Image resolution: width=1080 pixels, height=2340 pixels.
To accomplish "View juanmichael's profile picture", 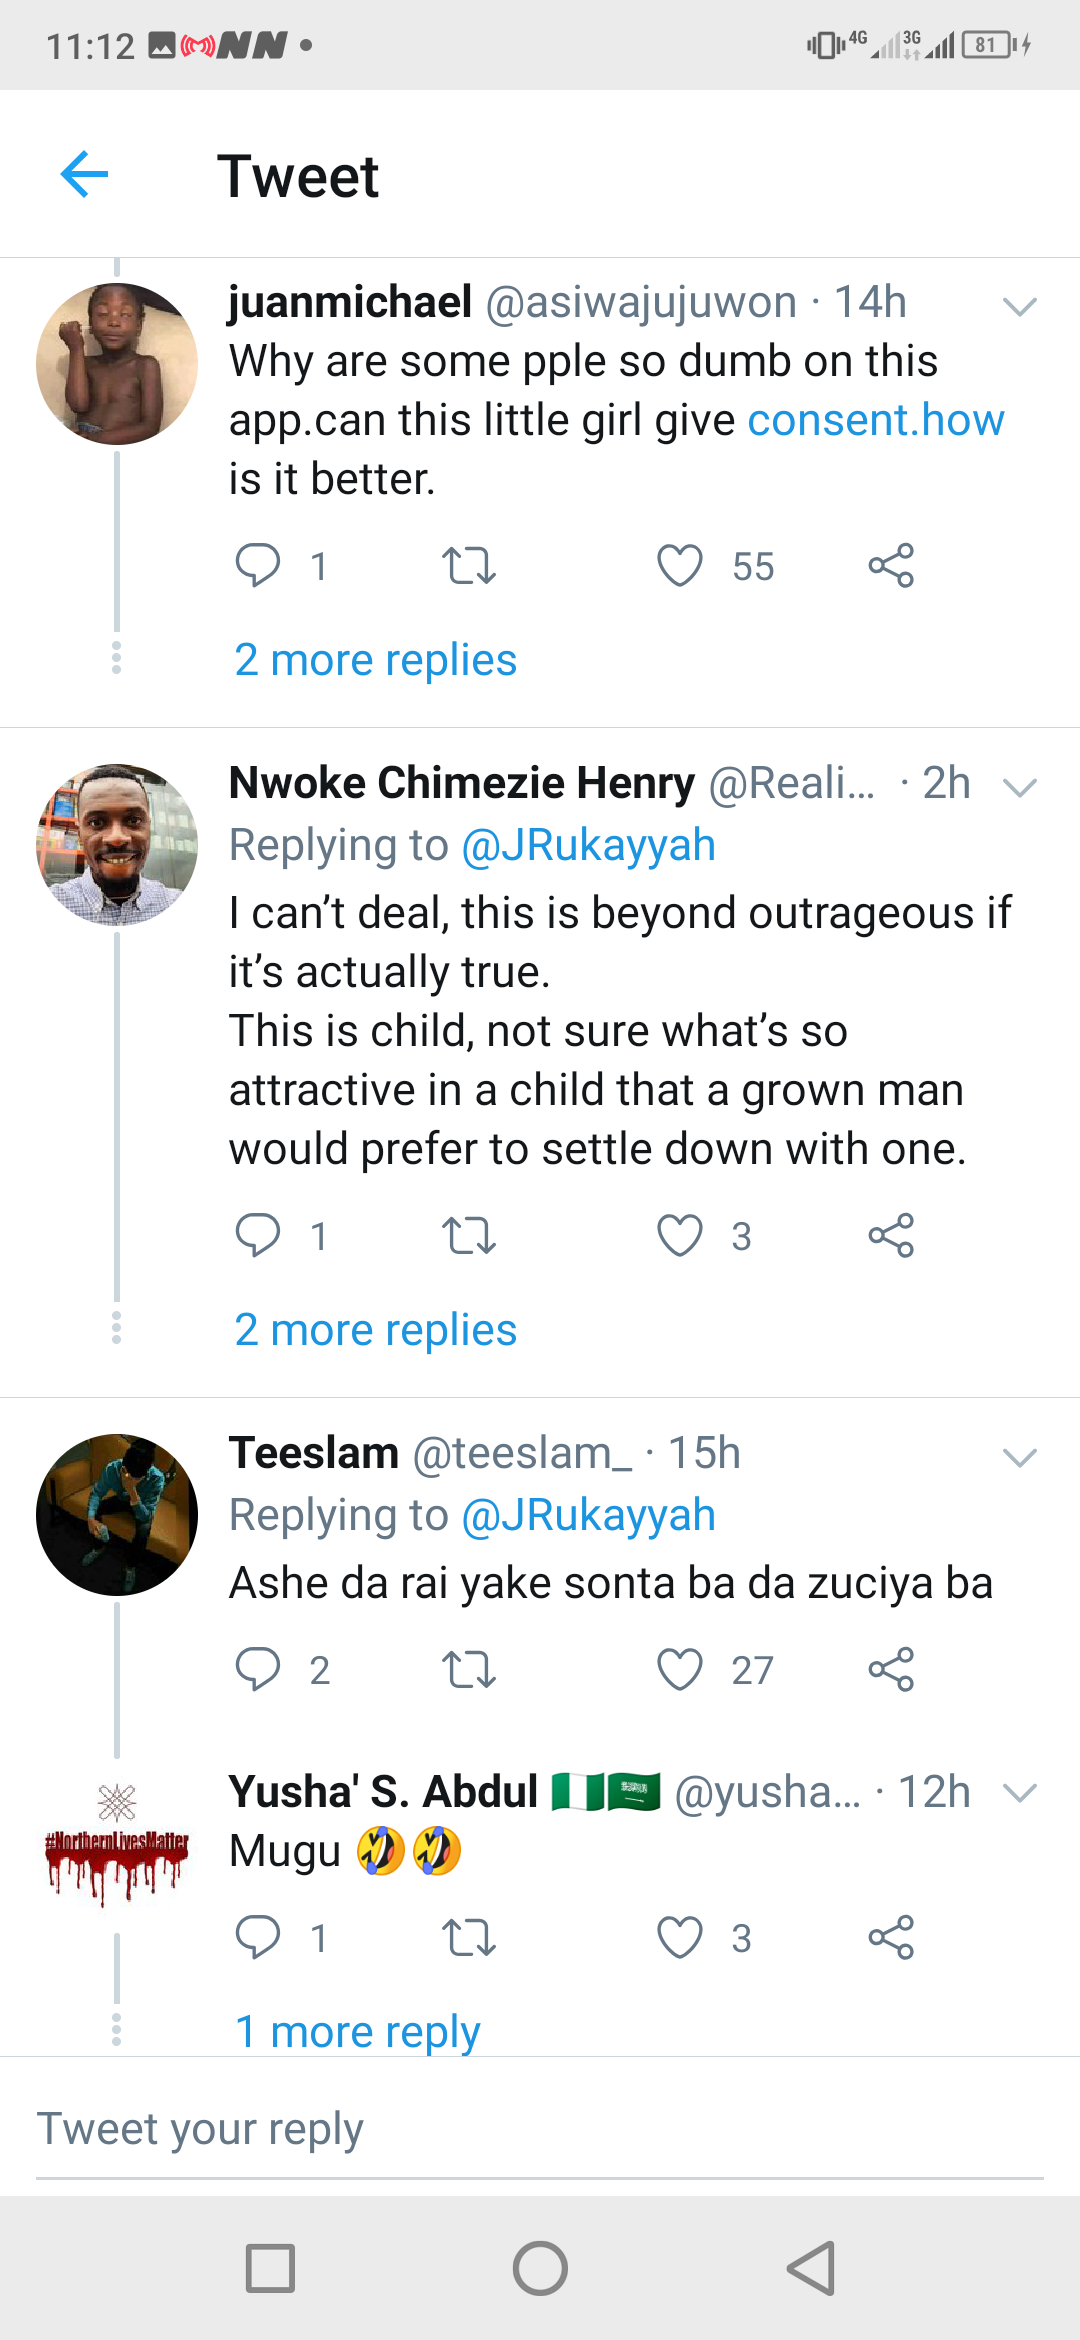I will [117, 364].
